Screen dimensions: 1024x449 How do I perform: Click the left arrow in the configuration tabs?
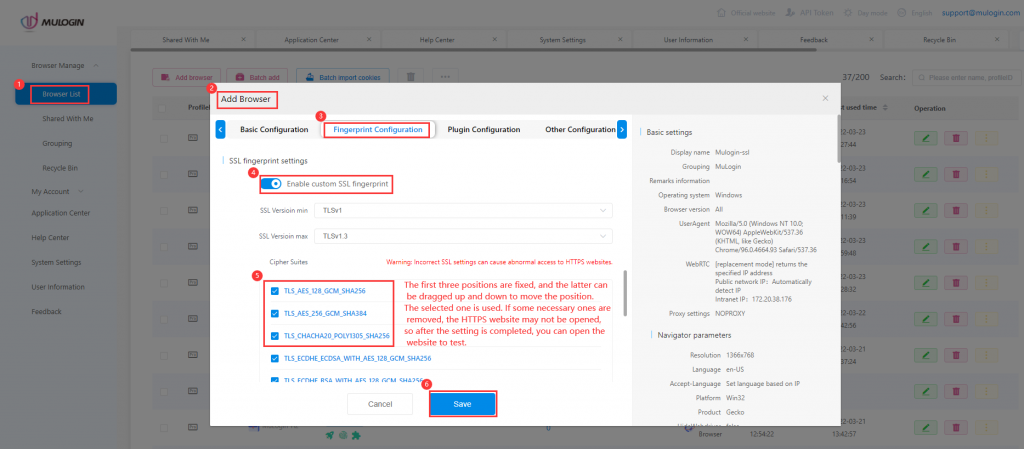[x=220, y=129]
